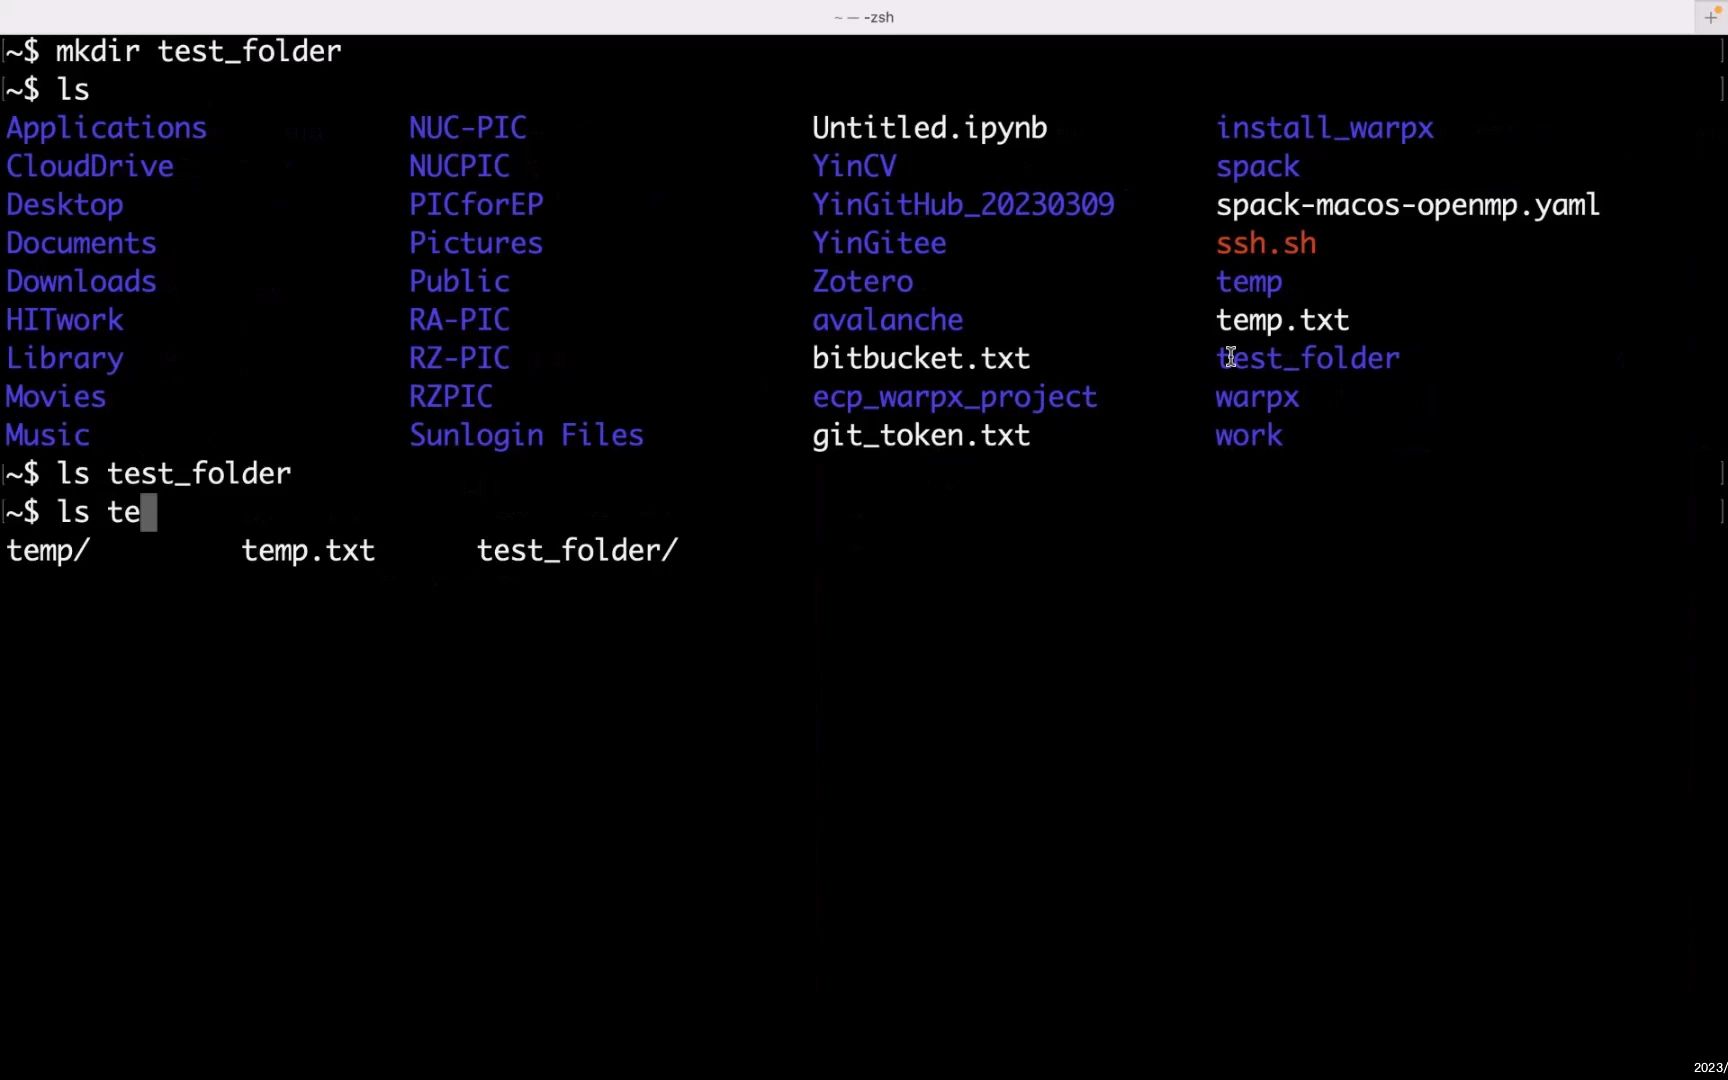
Task: Choose the temp/ completion suggestion
Action: (x=48, y=550)
